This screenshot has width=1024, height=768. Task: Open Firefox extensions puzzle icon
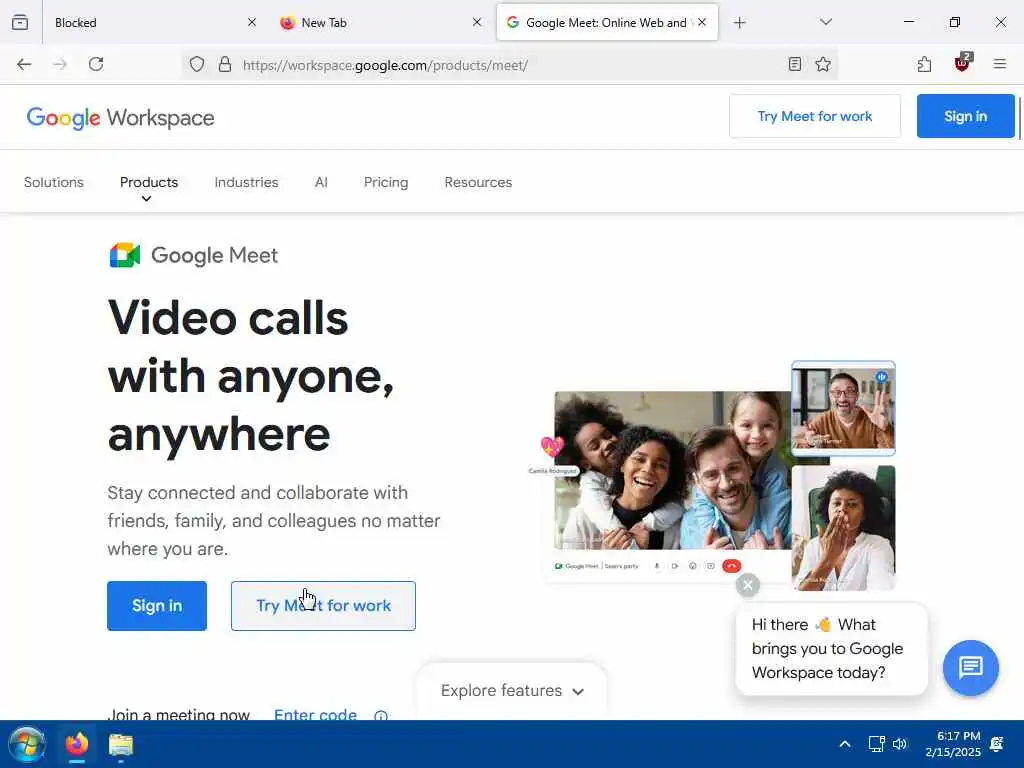pos(924,64)
